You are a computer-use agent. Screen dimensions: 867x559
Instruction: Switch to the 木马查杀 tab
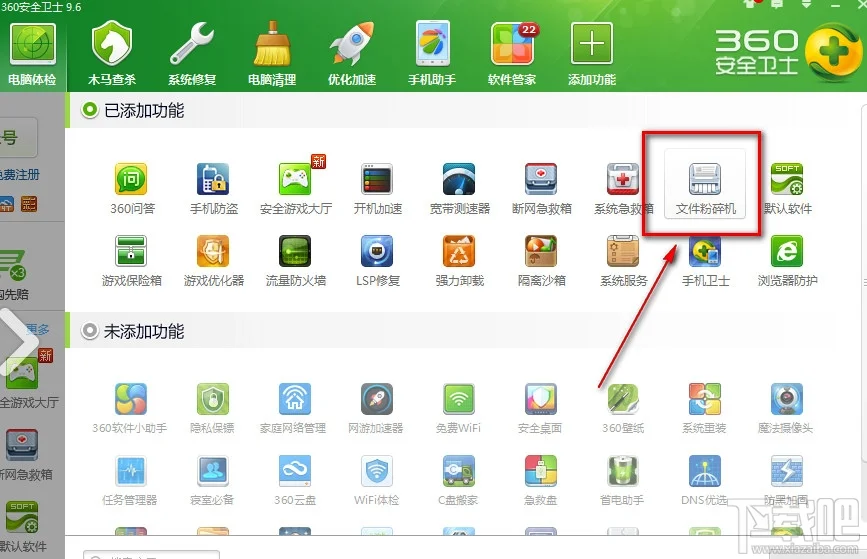pyautogui.click(x=112, y=51)
